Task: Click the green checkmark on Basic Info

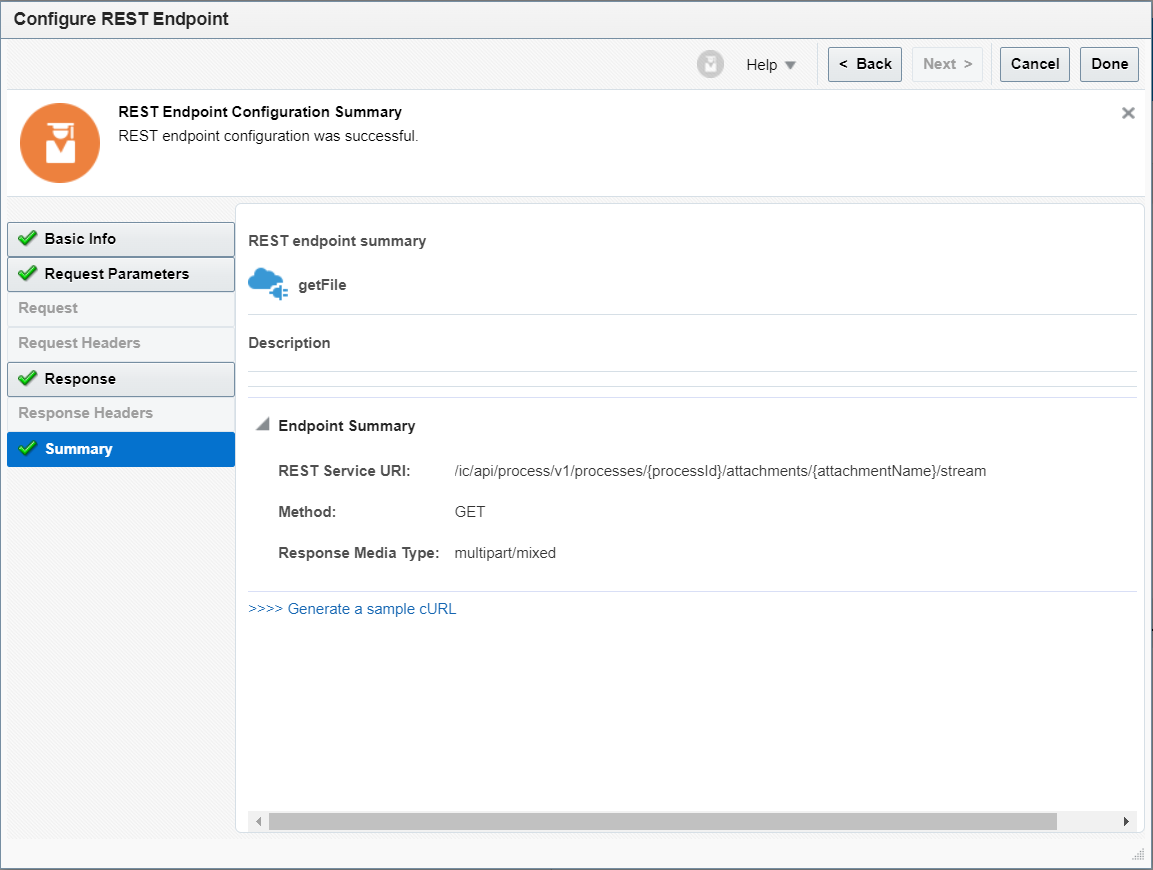Action: point(29,239)
